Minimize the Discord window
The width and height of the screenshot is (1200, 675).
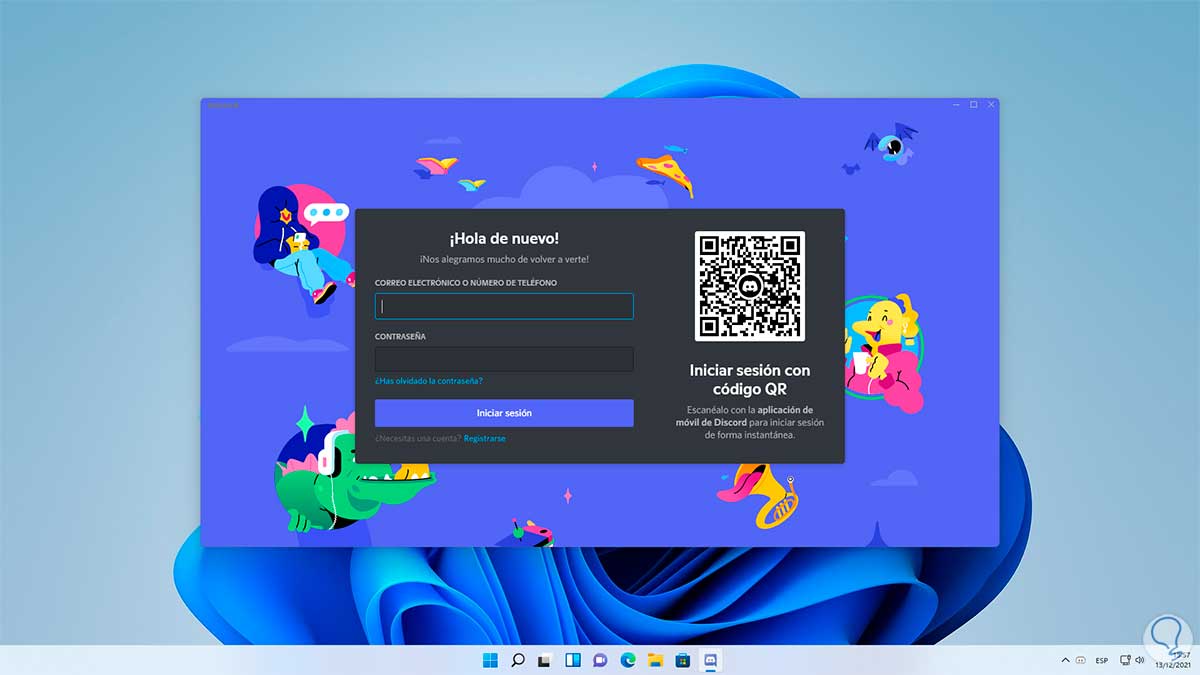[x=955, y=104]
